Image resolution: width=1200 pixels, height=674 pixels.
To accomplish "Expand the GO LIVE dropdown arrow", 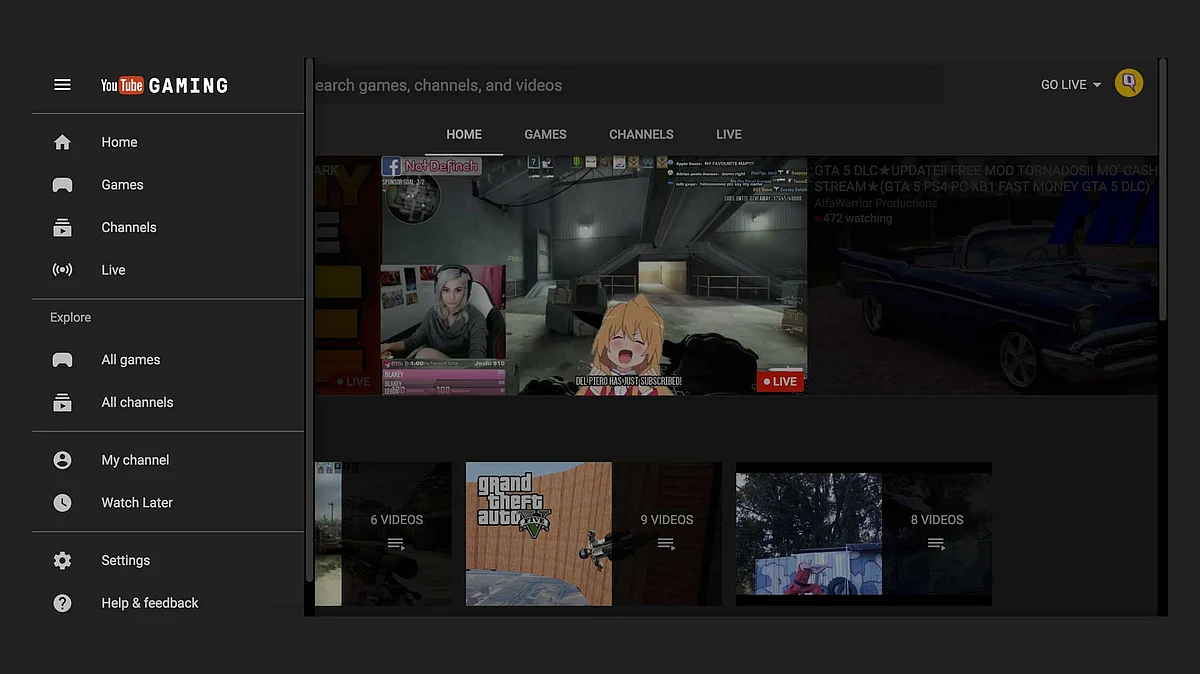I will (1097, 85).
